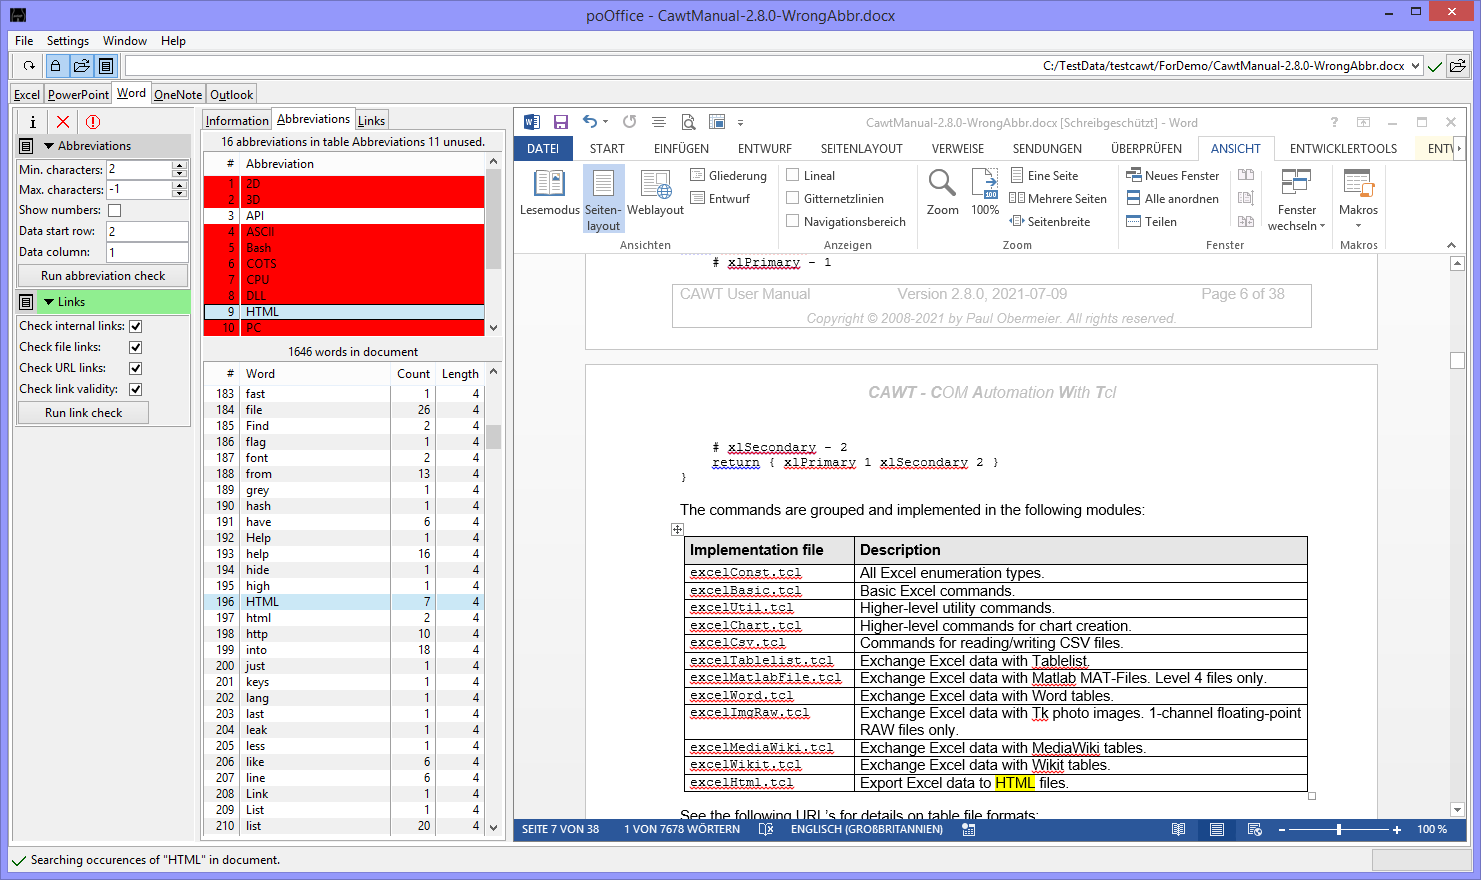
Task: Toggle the Show numbers checkbox
Action: [x=114, y=210]
